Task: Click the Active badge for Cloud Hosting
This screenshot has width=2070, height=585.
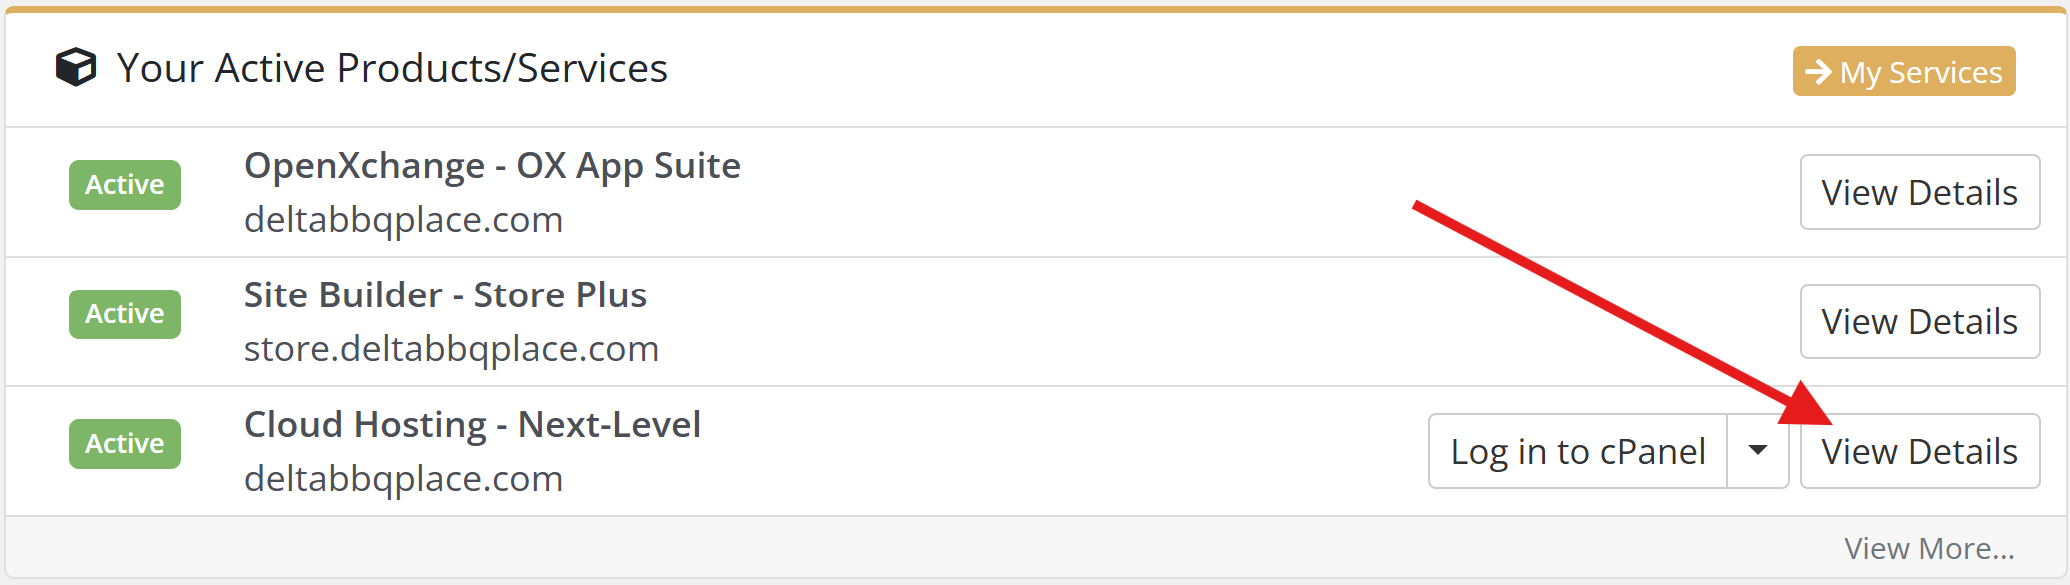Action: tap(125, 444)
